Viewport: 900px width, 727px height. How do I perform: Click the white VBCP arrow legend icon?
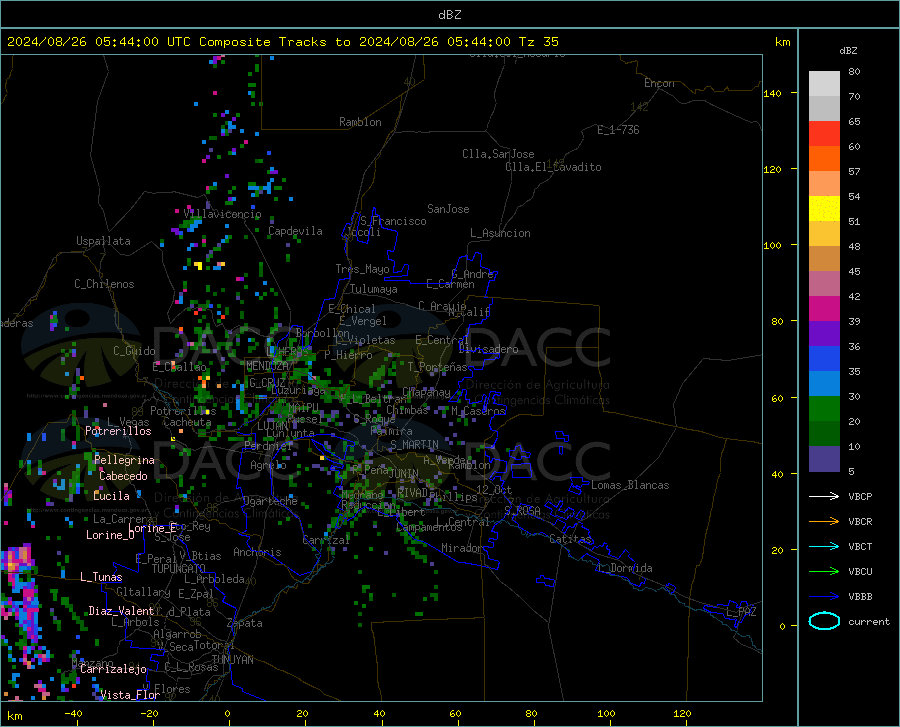(824, 496)
